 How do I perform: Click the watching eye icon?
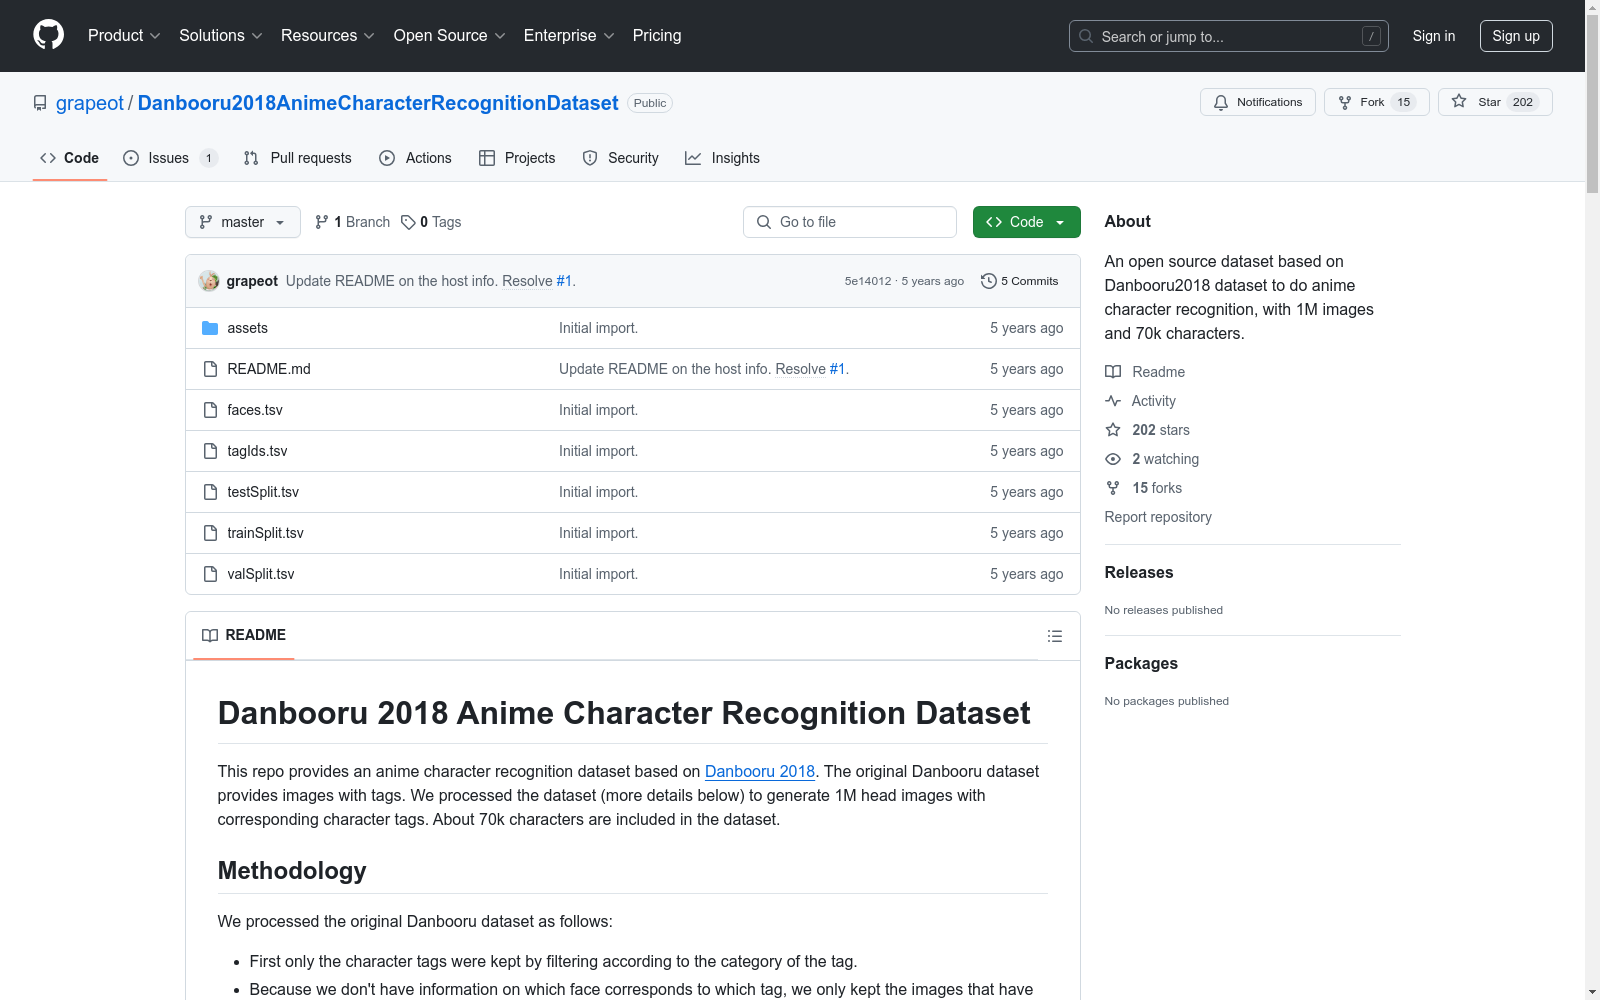point(1112,459)
